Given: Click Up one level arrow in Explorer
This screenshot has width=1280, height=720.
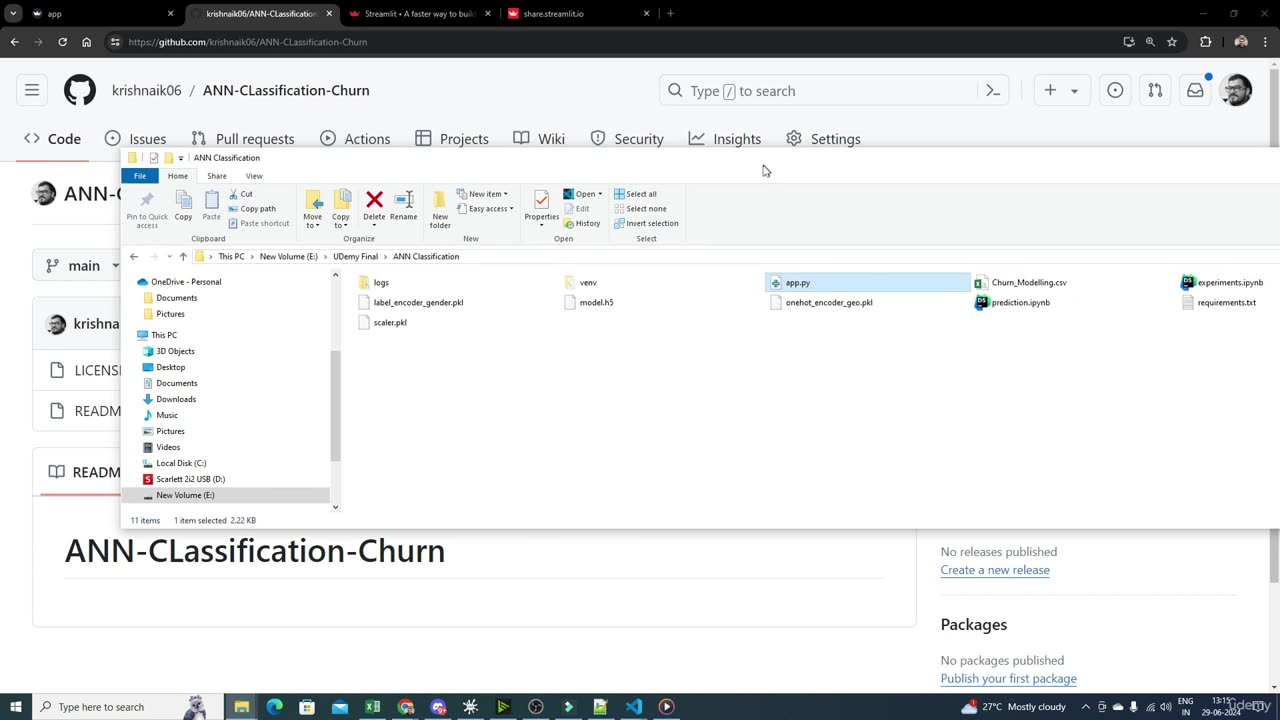Looking at the screenshot, I should (x=183, y=257).
